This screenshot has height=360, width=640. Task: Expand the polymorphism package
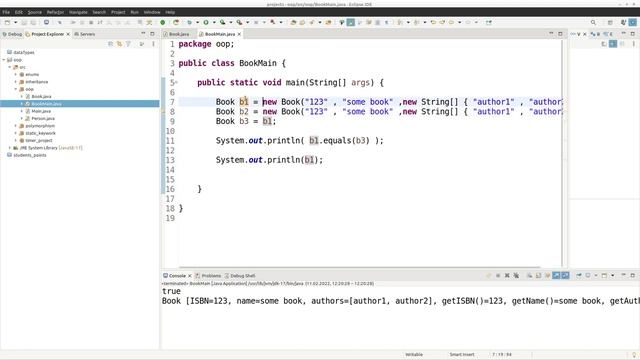pos(16,126)
